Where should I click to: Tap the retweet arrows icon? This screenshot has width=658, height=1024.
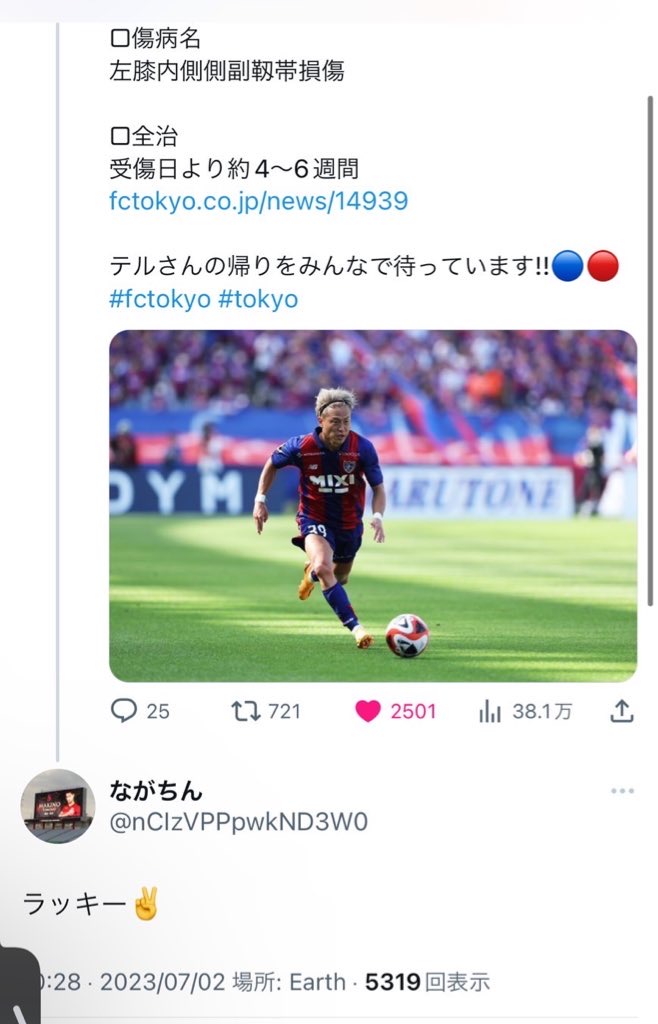[x=243, y=711]
